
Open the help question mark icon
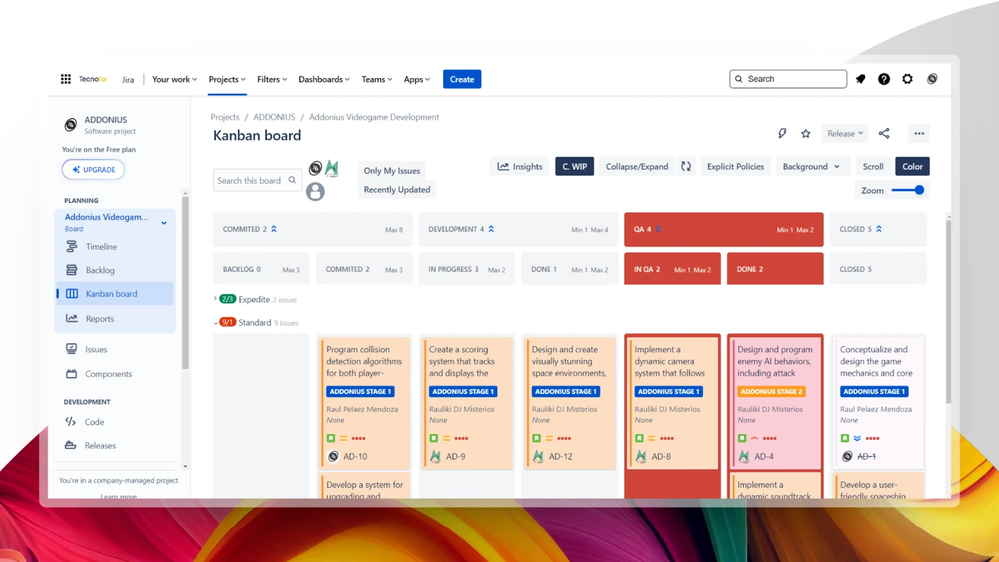click(x=884, y=79)
